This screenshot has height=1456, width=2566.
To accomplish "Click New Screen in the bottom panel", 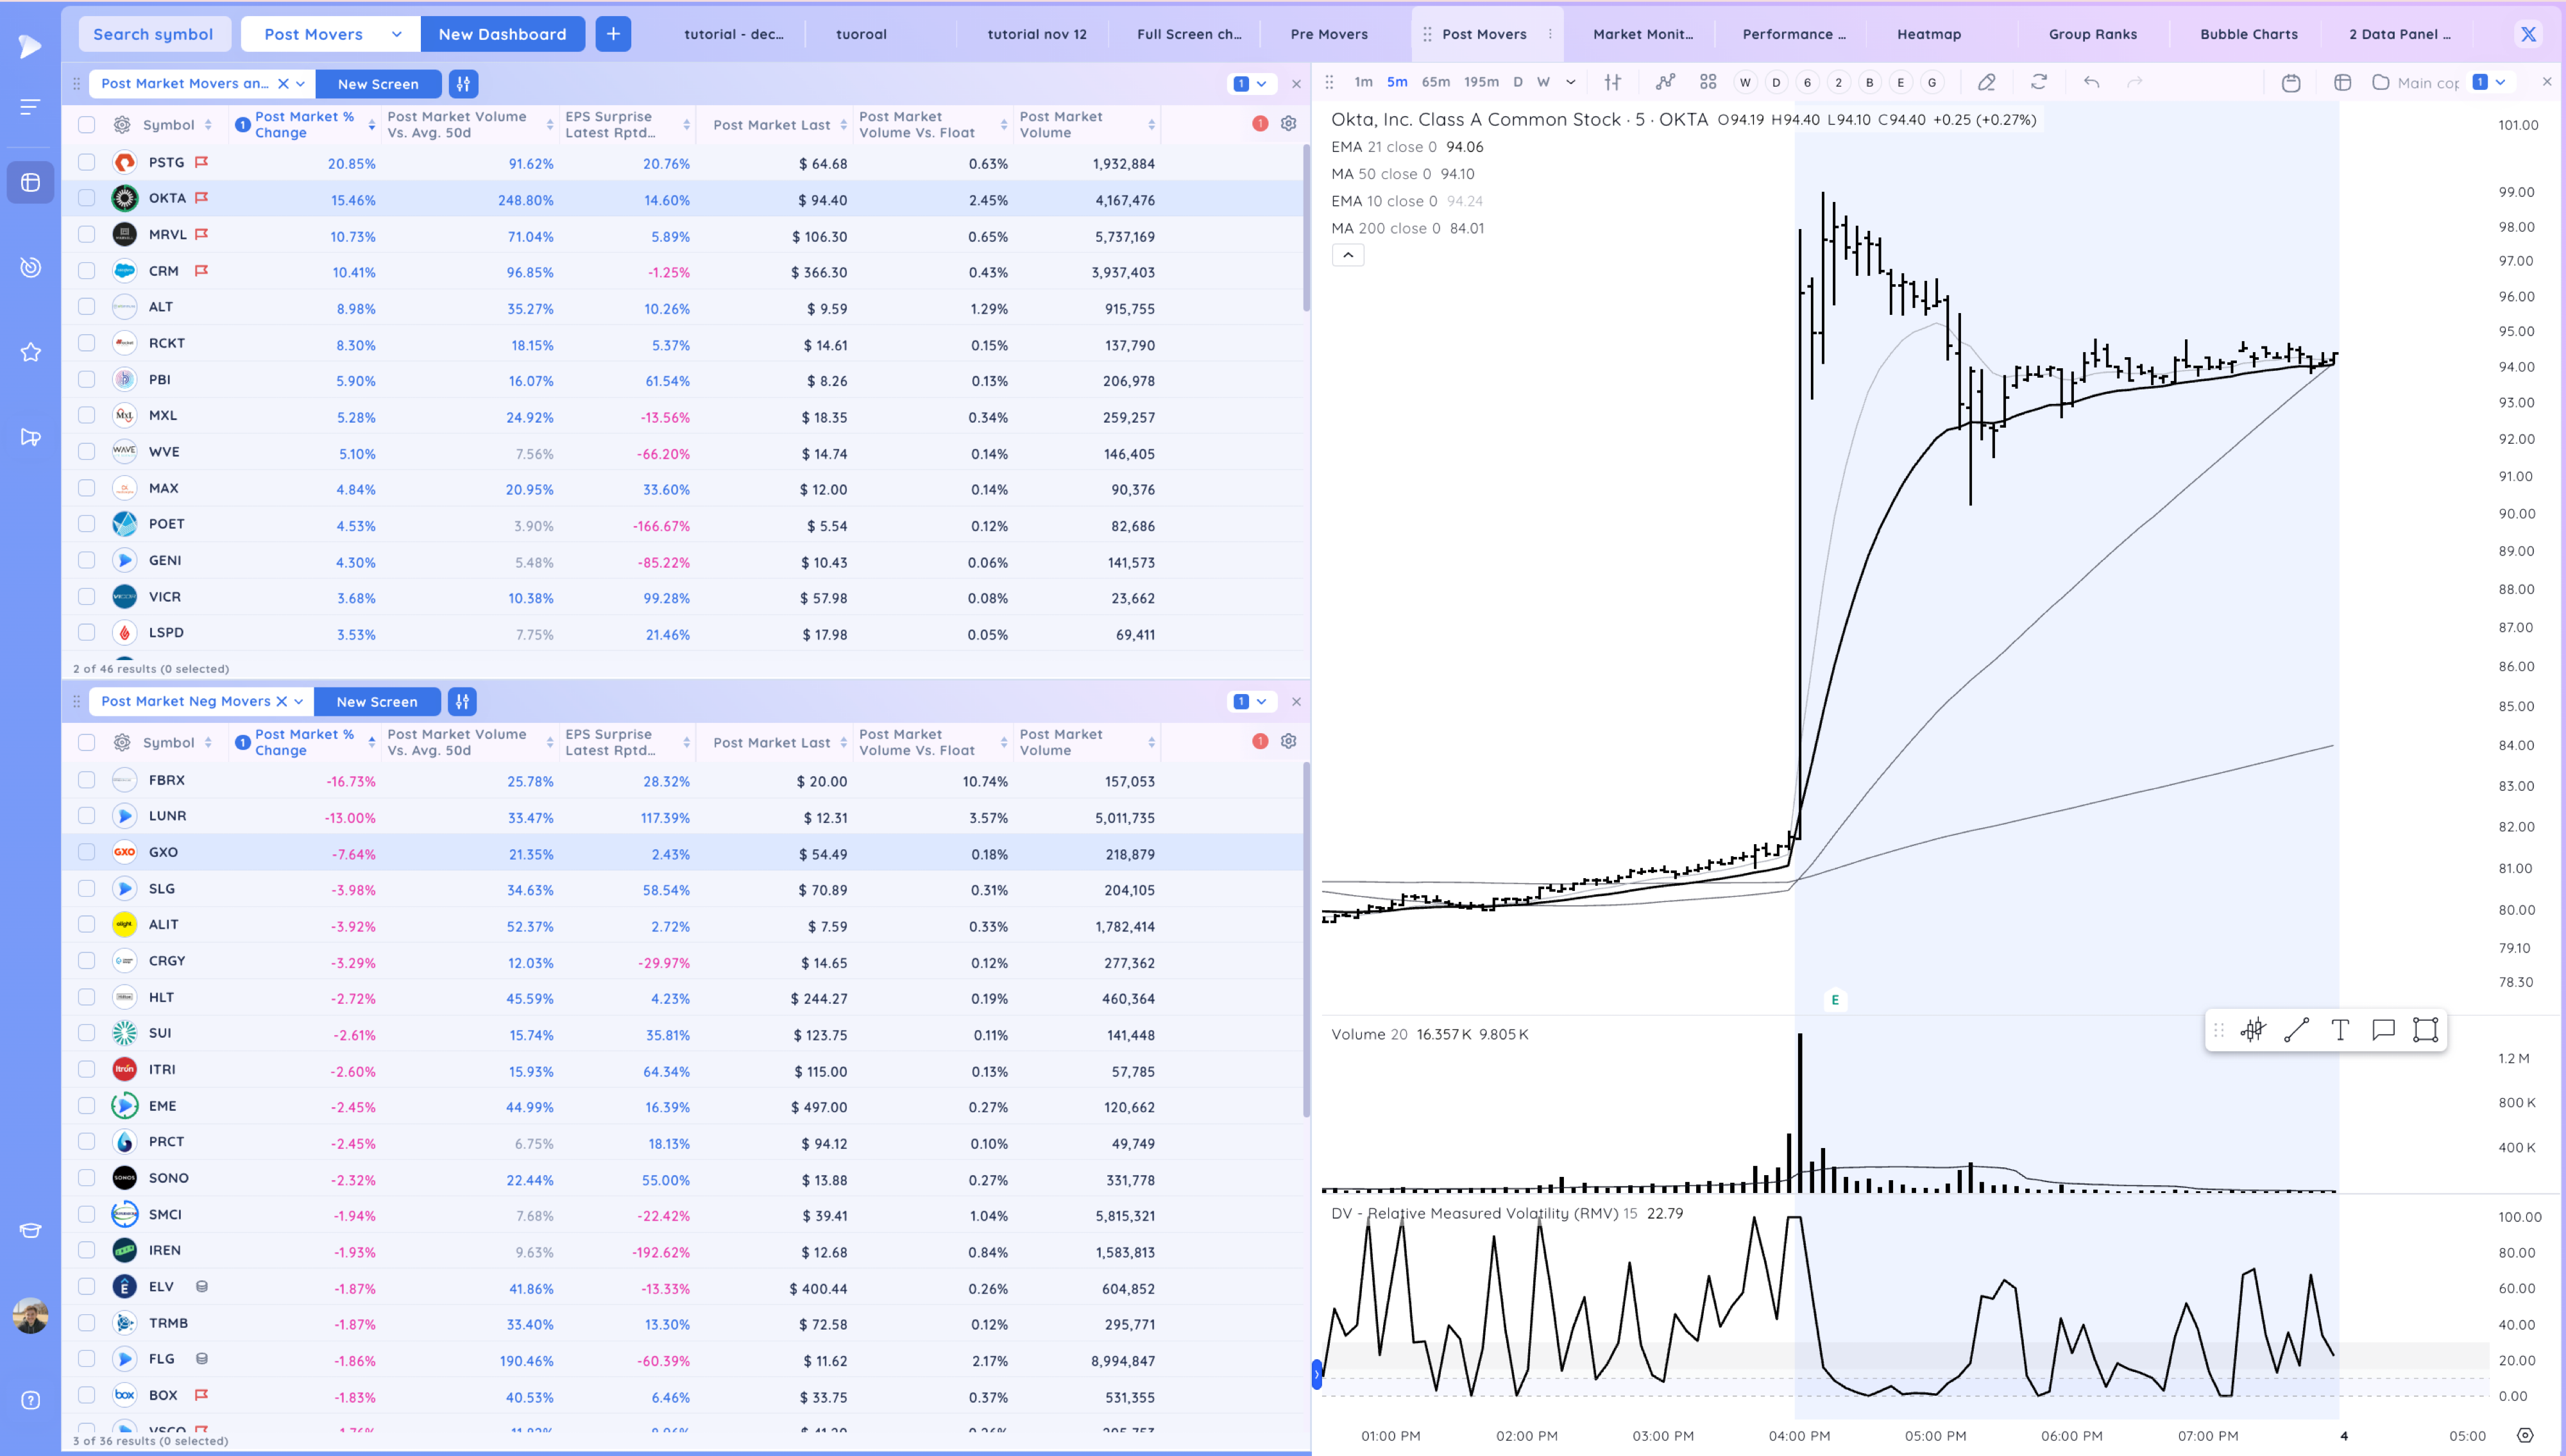I will tap(377, 701).
